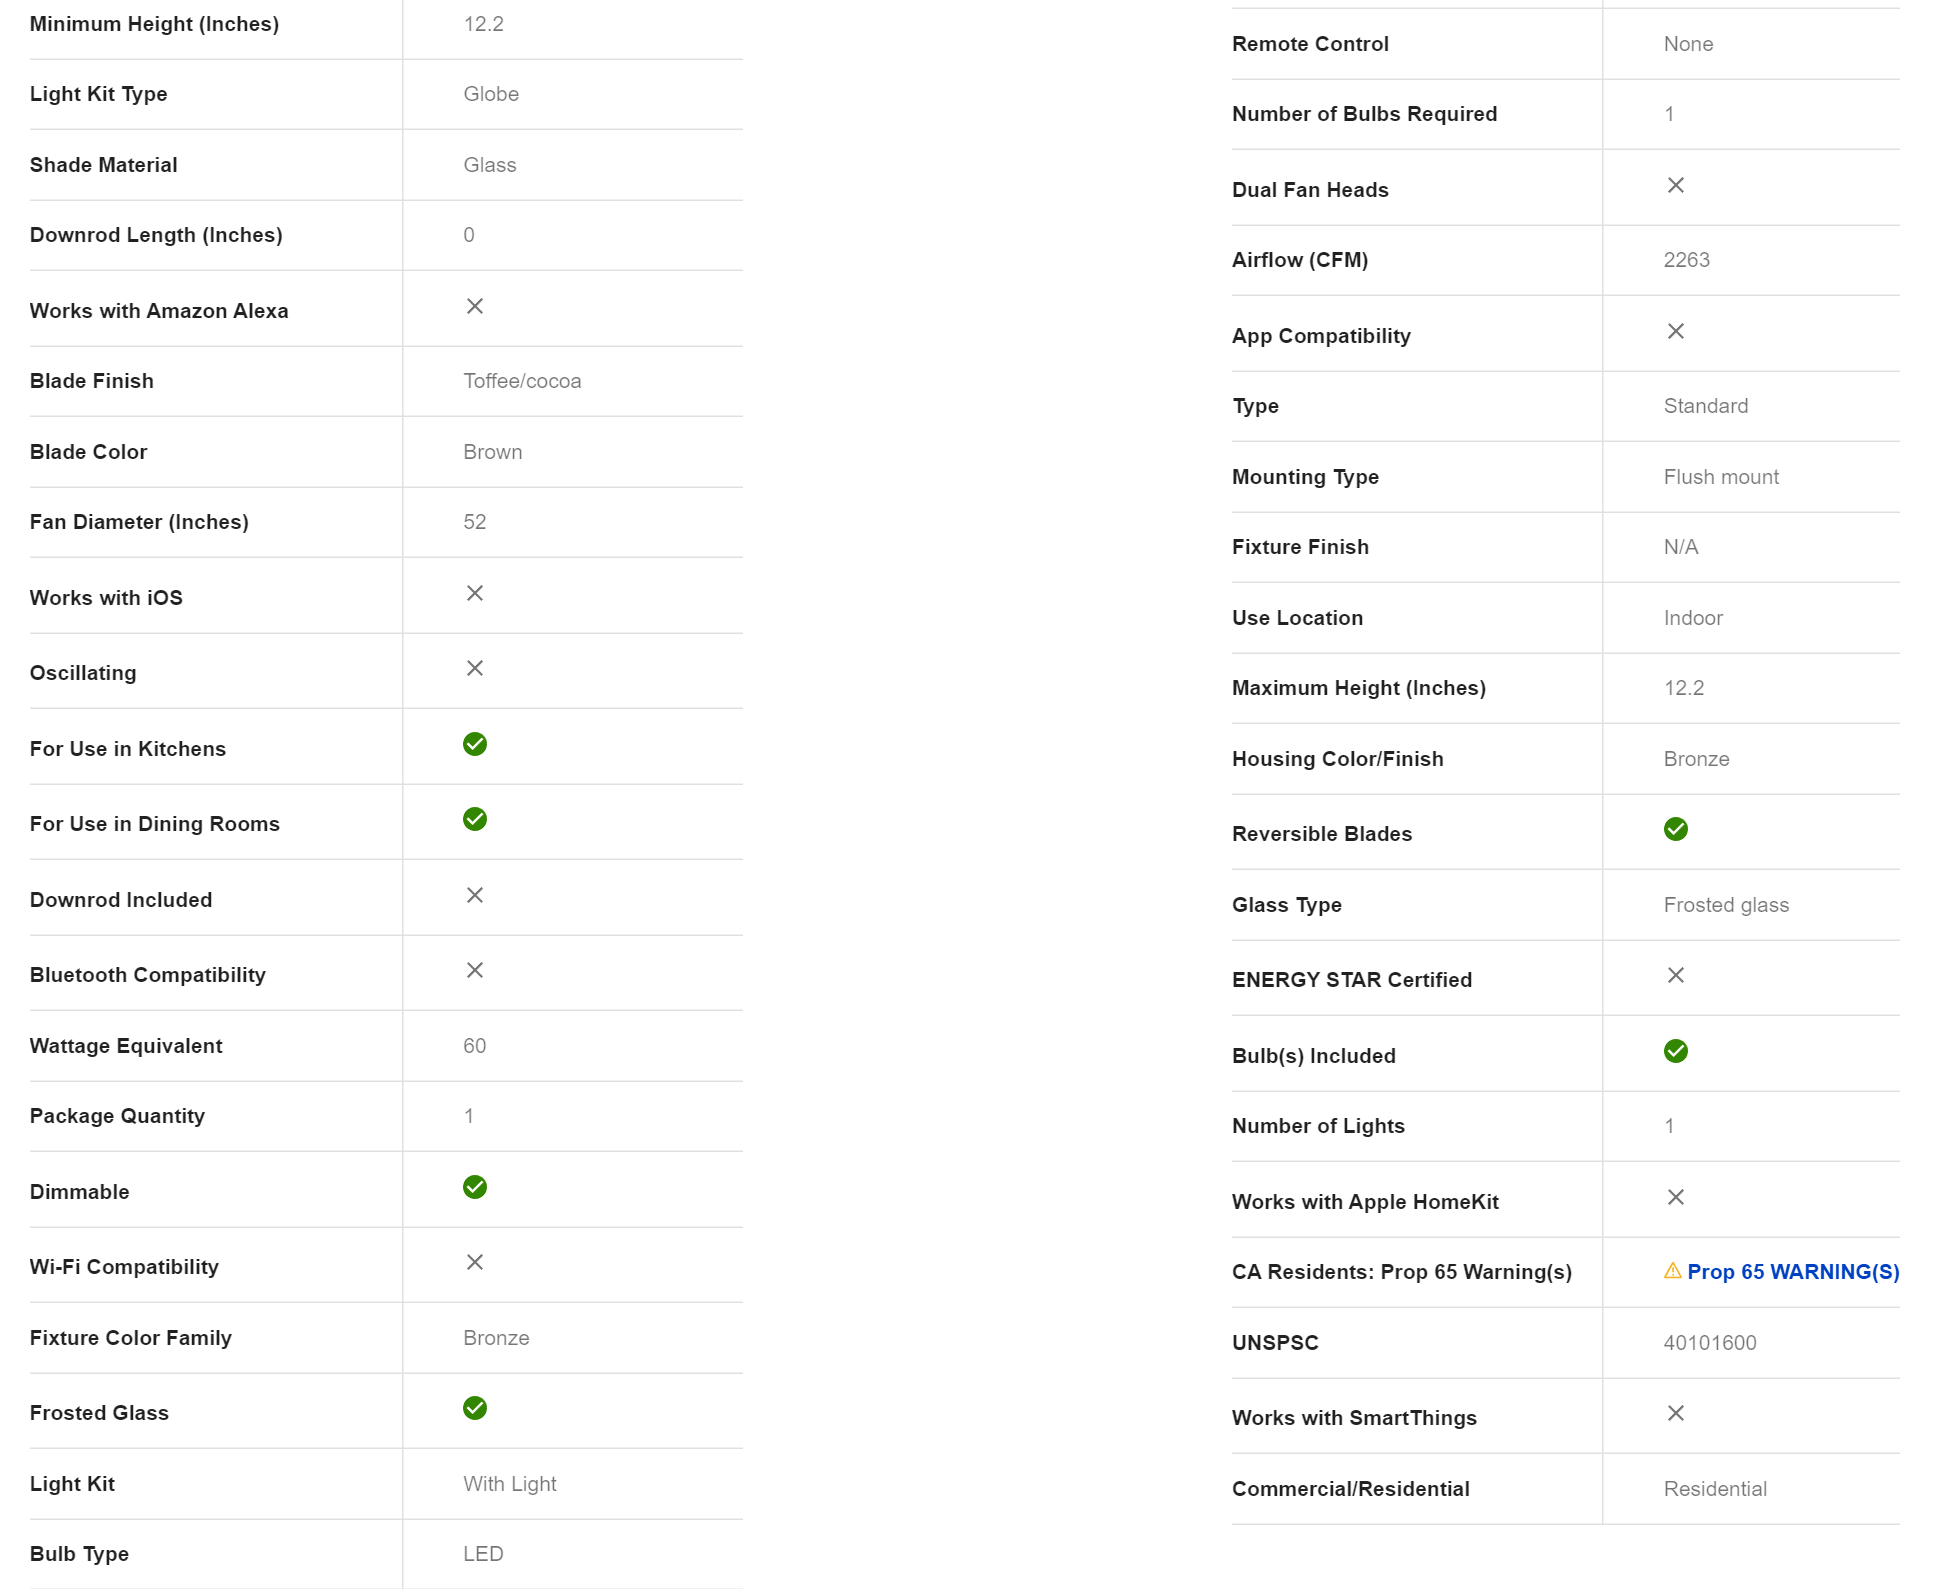Click green checkmark for For Use in Kitchens
Viewport: 1942px width, 1589px height.
click(x=475, y=744)
